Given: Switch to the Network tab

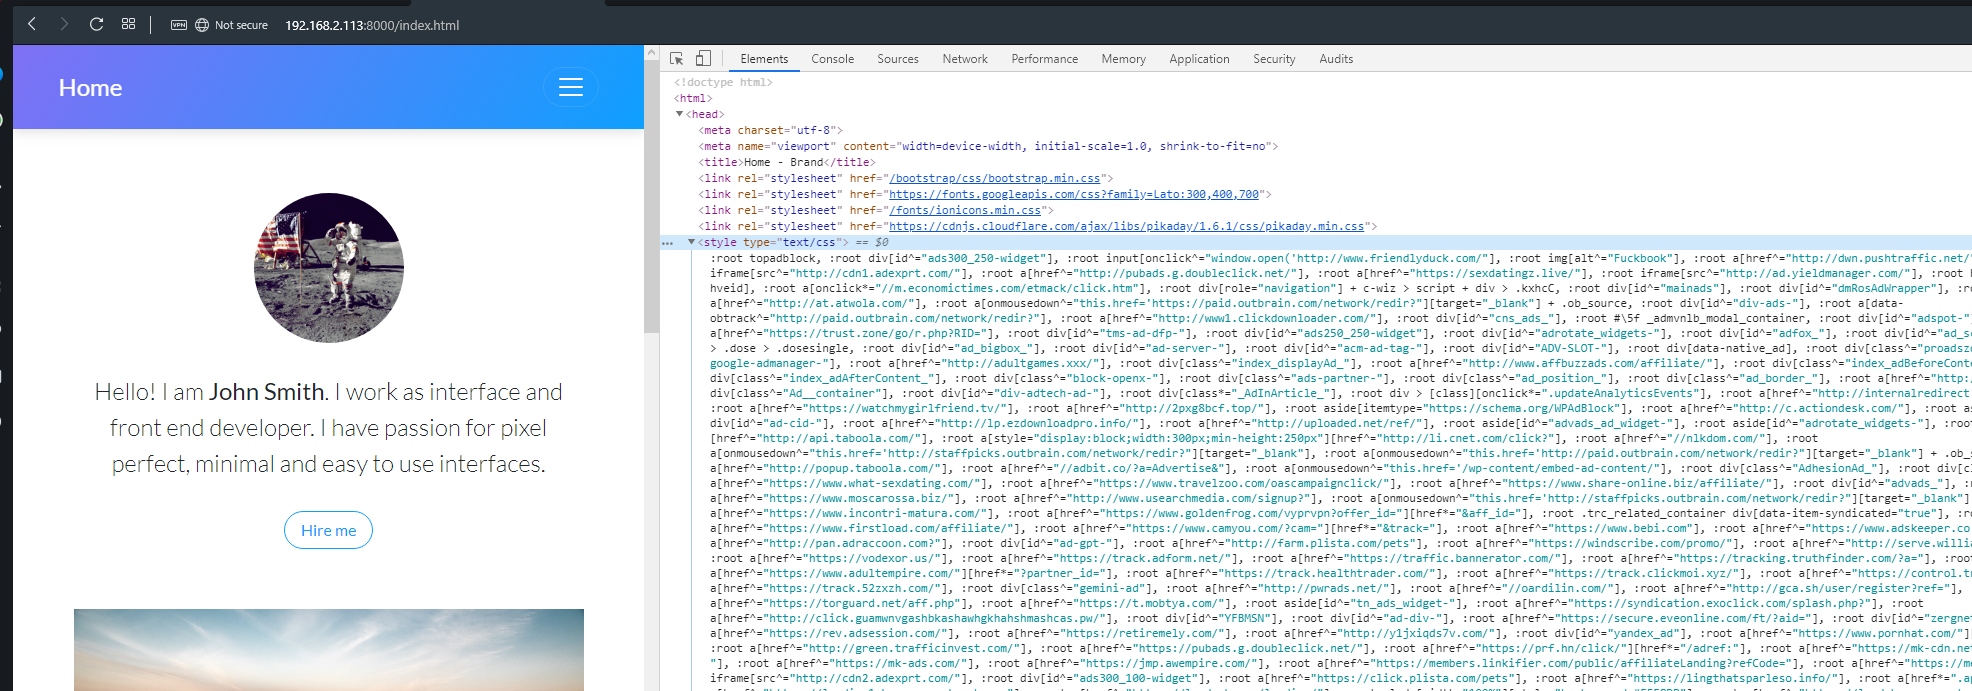Looking at the screenshot, I should pyautogui.click(x=965, y=59).
